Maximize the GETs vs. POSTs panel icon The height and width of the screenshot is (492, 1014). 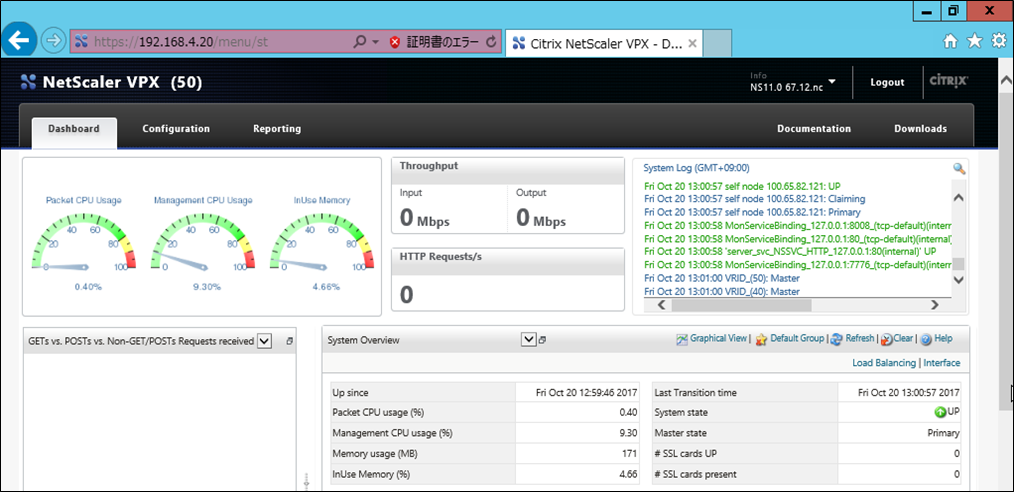[x=289, y=340]
